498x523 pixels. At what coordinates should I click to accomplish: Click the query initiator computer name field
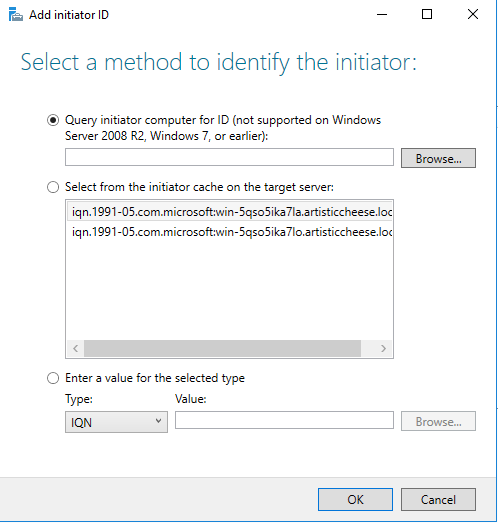(229, 157)
